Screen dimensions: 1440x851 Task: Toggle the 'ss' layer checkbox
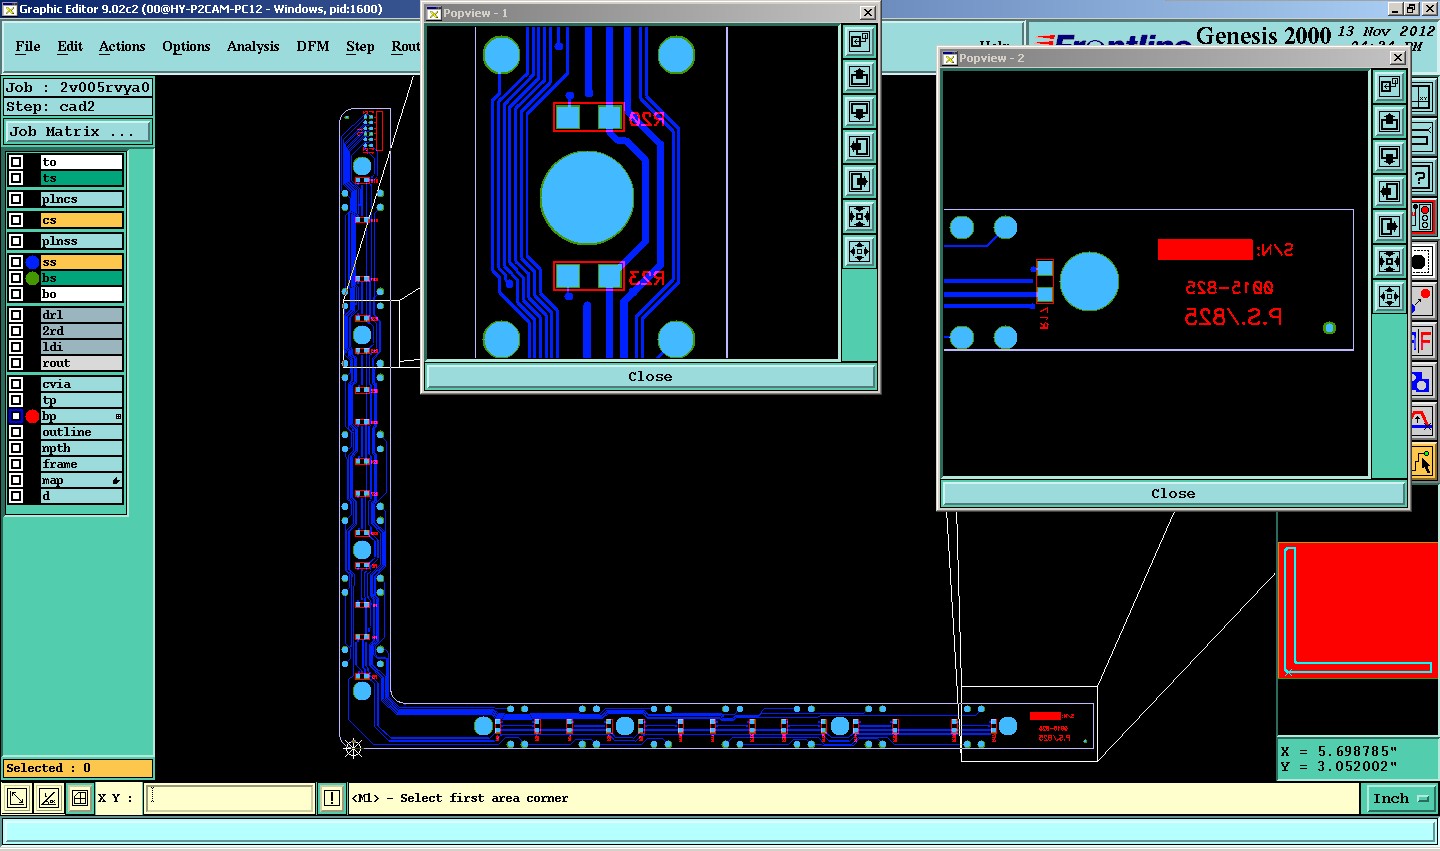(16, 262)
